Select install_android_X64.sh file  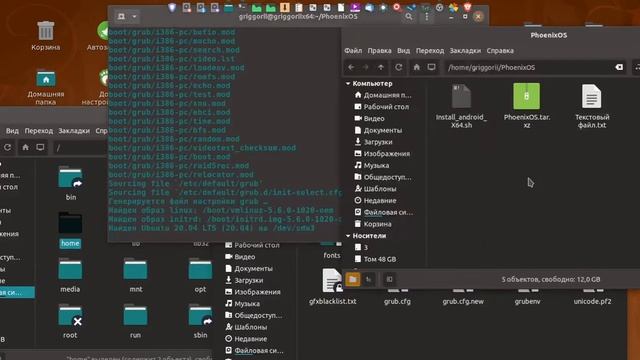(x=461, y=106)
